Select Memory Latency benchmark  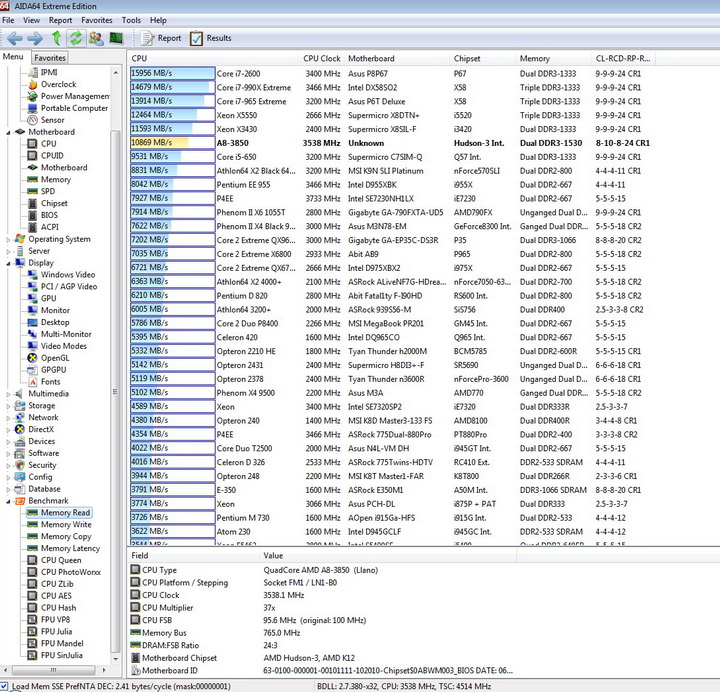pyautogui.click(x=70, y=549)
